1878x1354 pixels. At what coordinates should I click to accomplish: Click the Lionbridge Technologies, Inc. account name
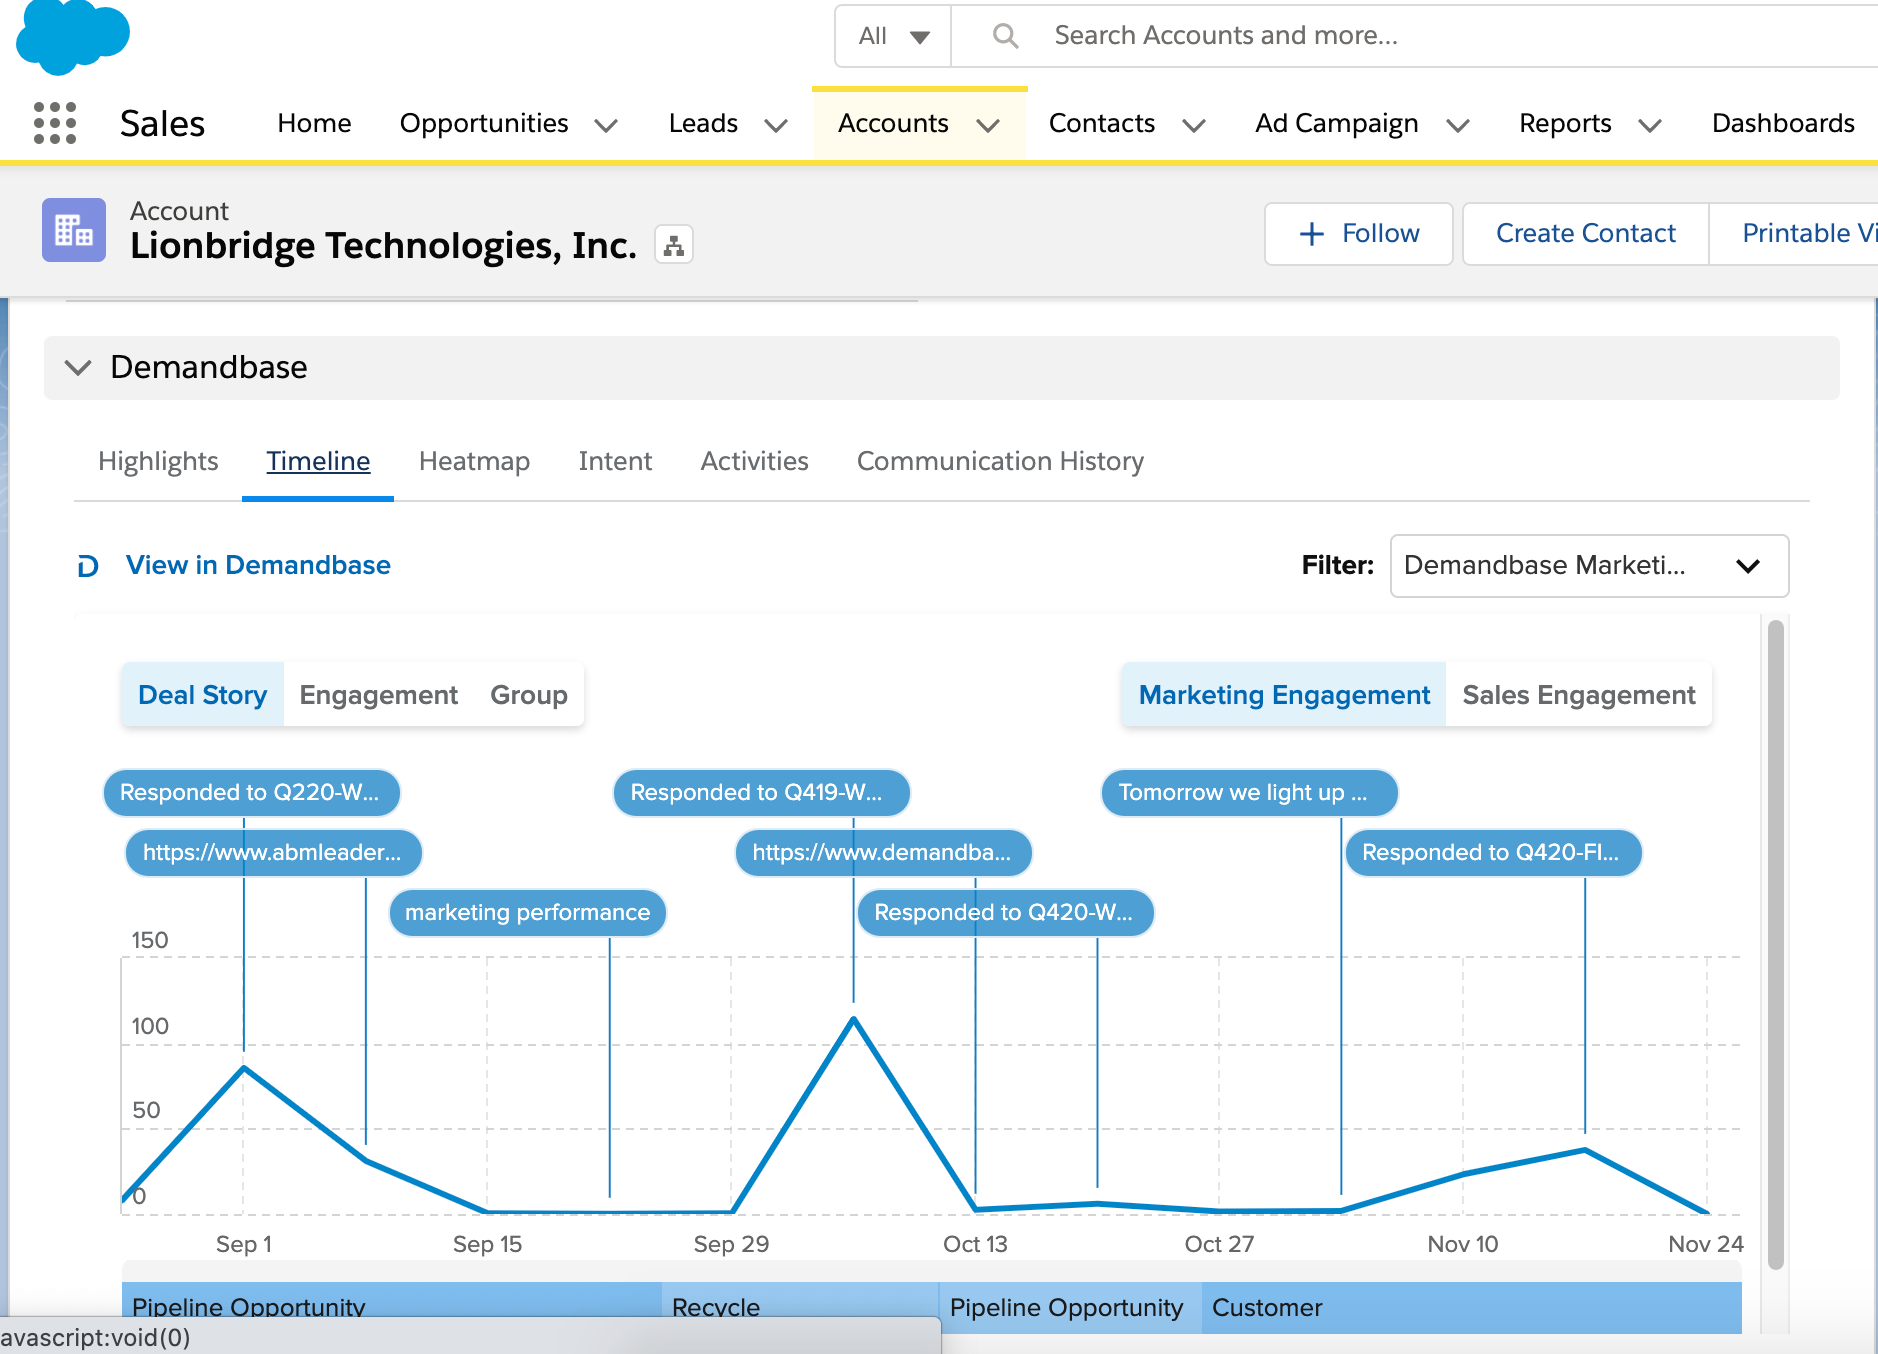pos(383,246)
